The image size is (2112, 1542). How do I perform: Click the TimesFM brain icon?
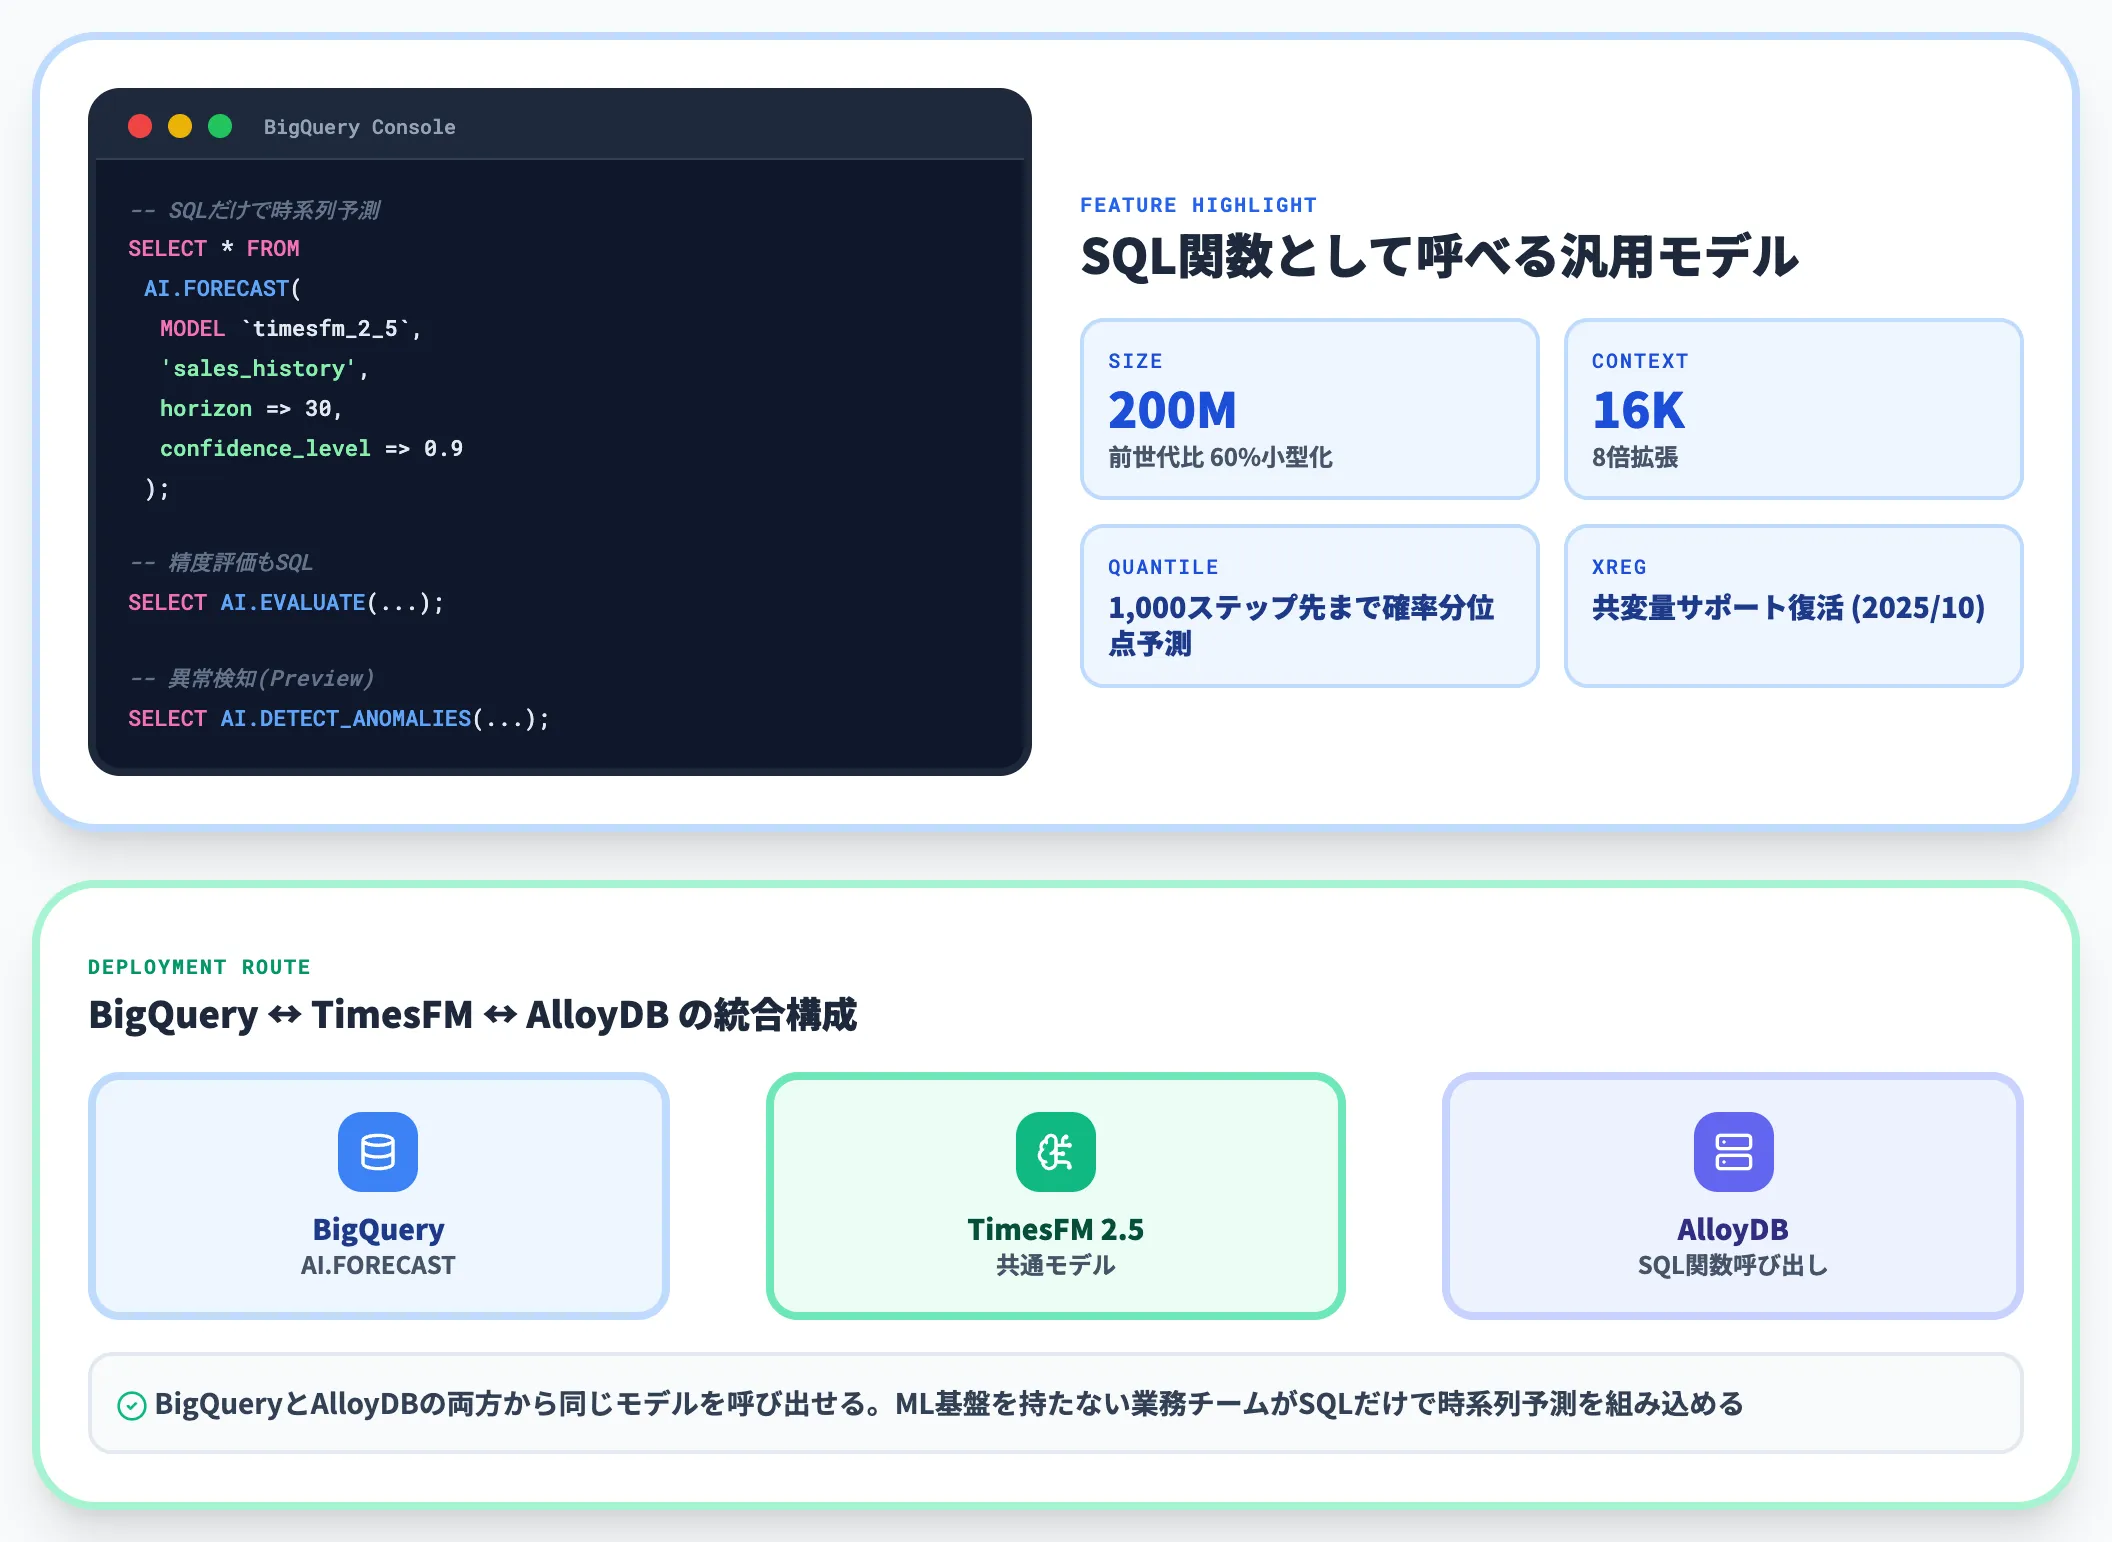1056,1152
